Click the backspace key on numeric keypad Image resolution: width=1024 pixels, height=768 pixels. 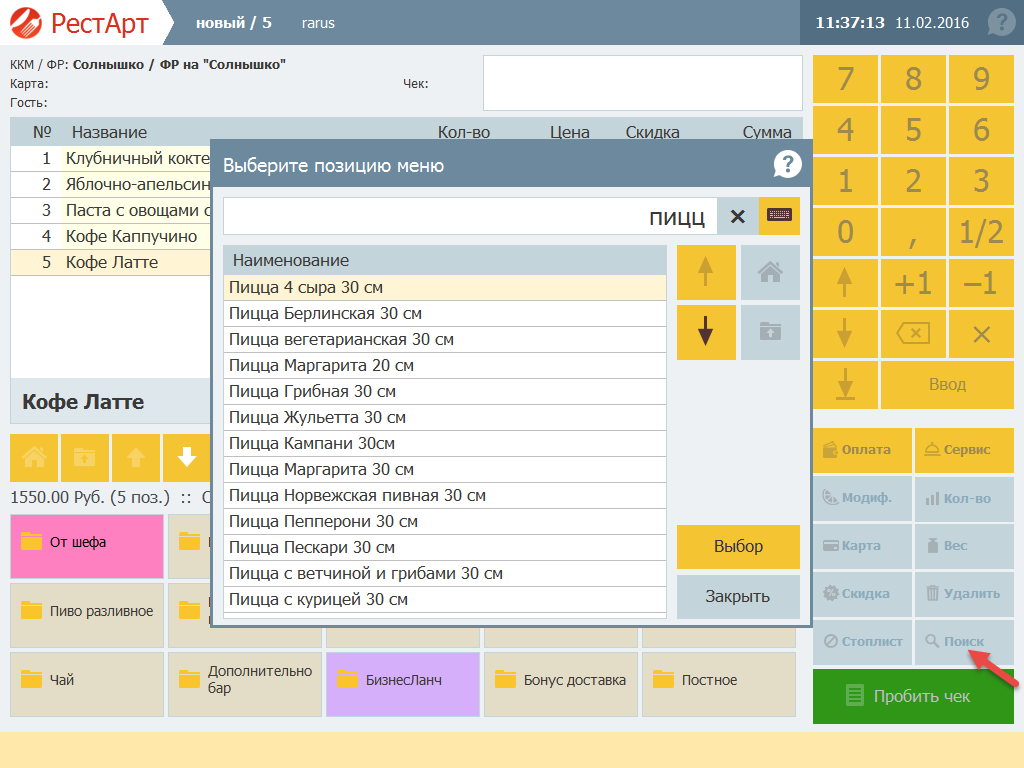(913, 334)
